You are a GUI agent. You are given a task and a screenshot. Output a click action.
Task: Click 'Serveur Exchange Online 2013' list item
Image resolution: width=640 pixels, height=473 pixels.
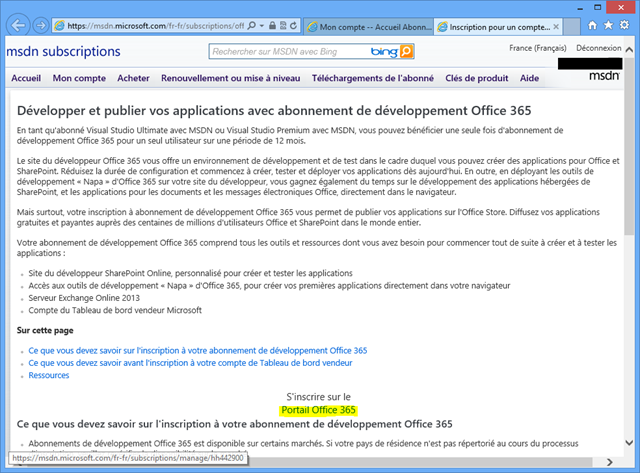tap(84, 298)
